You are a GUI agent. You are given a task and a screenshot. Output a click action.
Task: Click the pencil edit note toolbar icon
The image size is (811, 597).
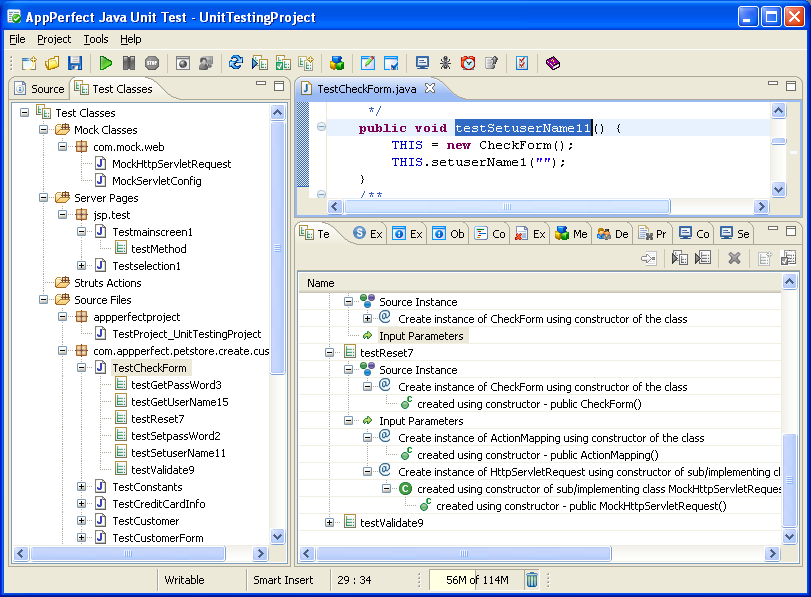368,64
